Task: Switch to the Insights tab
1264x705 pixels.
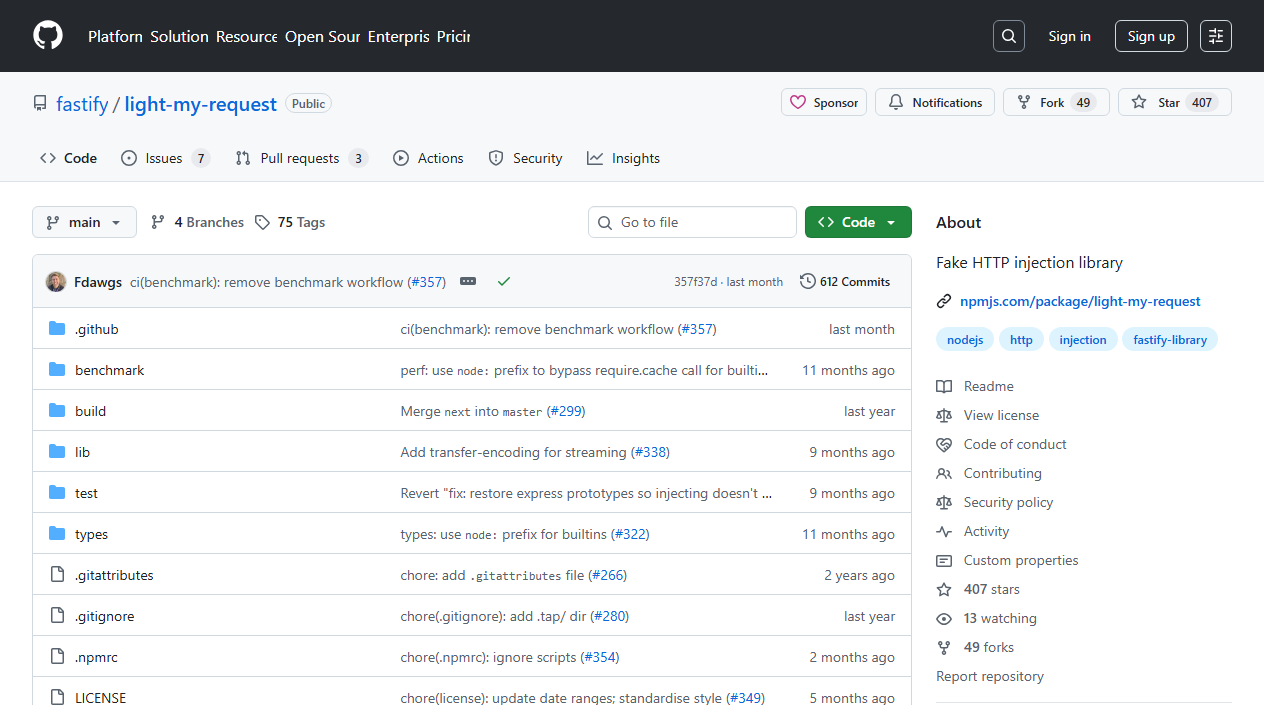Action: tap(623, 158)
